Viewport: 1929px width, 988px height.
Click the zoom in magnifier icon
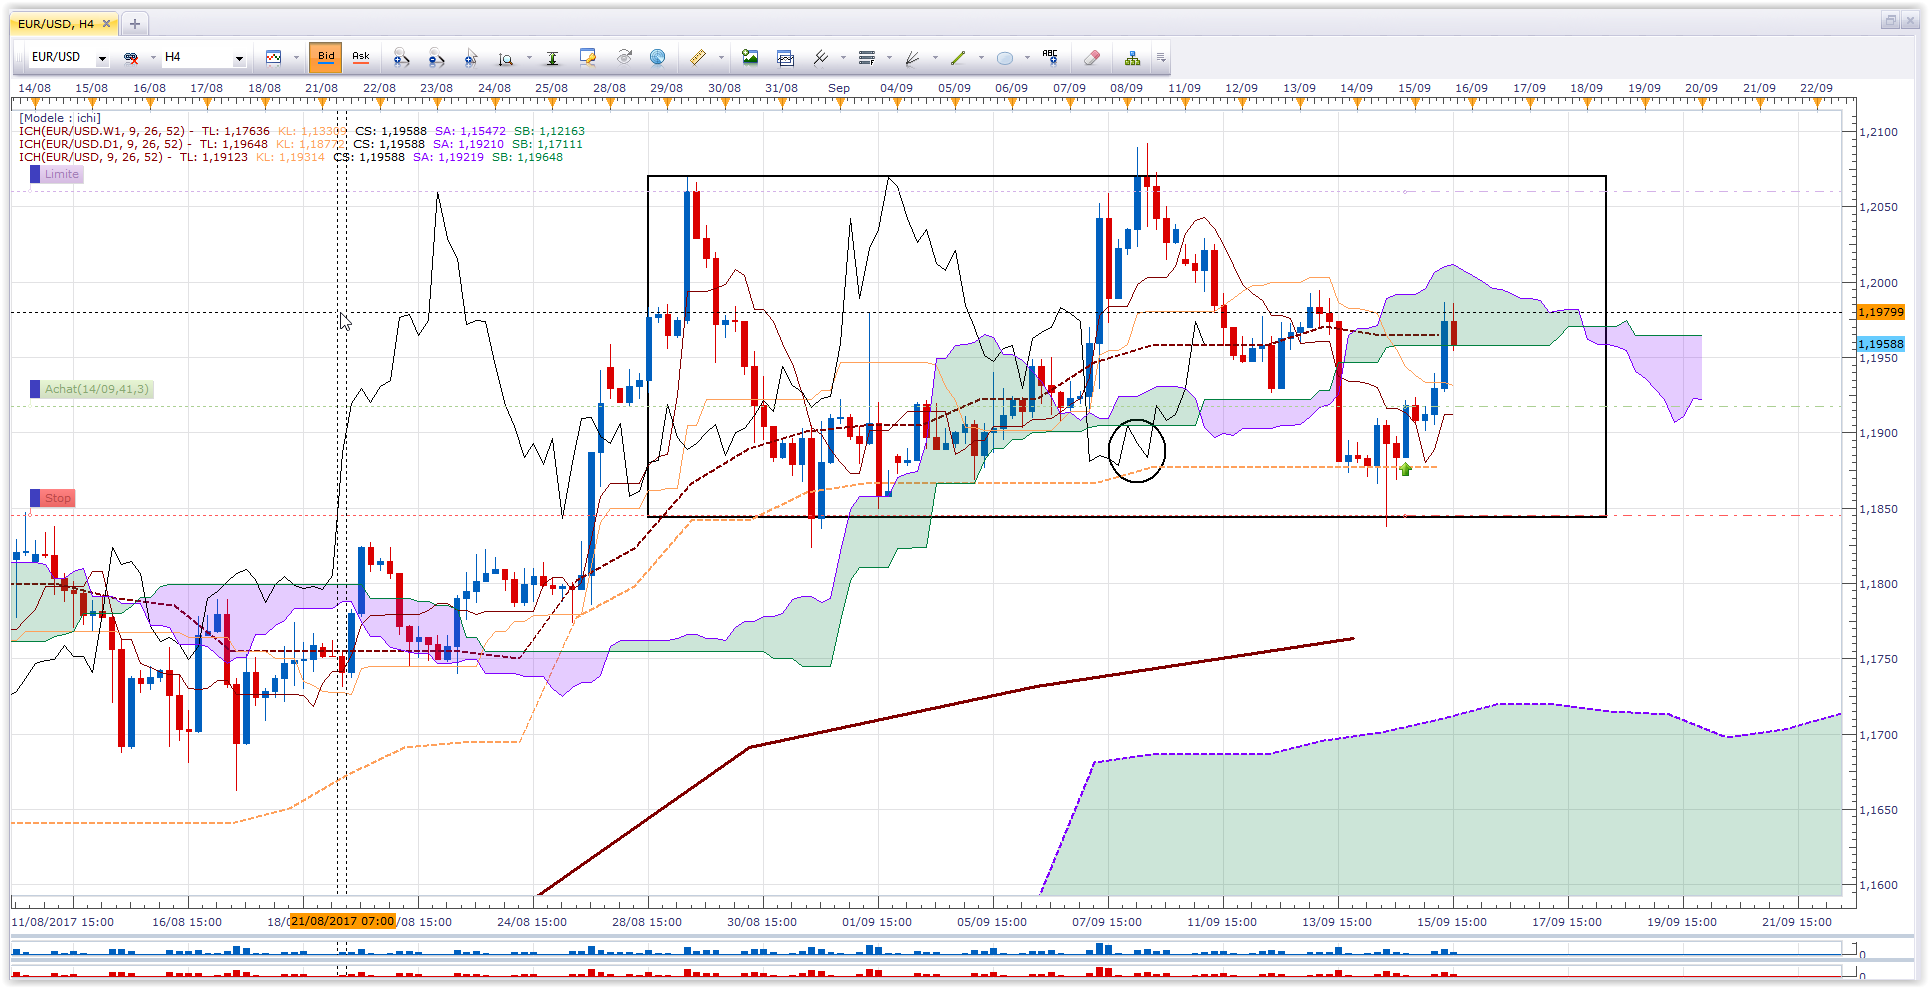coord(401,58)
